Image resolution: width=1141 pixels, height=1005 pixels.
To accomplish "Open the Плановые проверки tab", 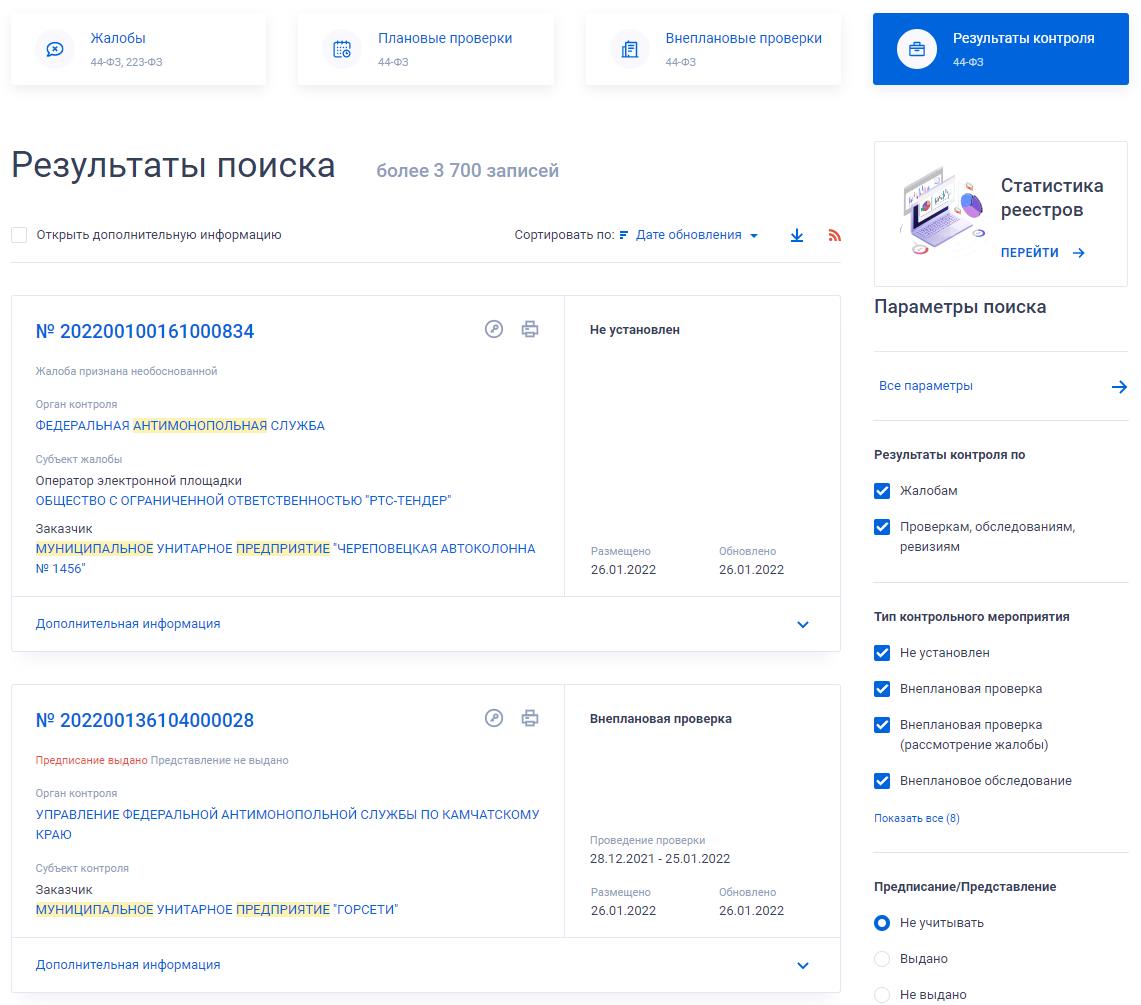I will [x=425, y=48].
